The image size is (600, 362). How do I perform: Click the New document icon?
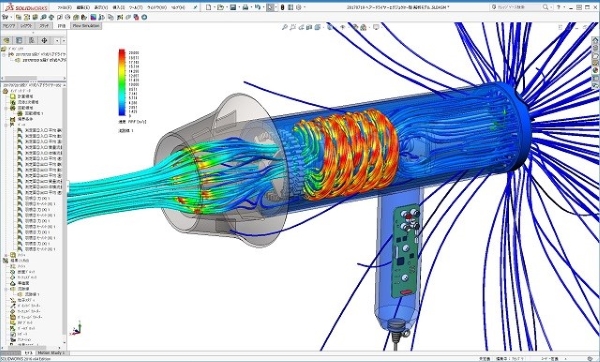(x=208, y=7)
